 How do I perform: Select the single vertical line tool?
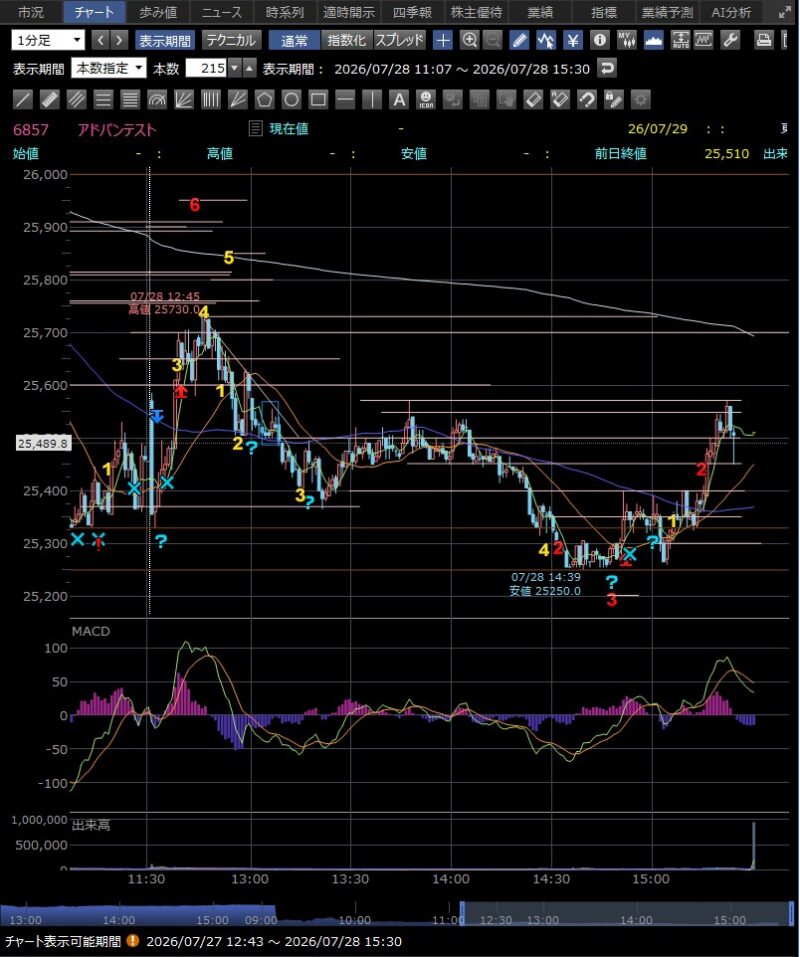tap(372, 99)
